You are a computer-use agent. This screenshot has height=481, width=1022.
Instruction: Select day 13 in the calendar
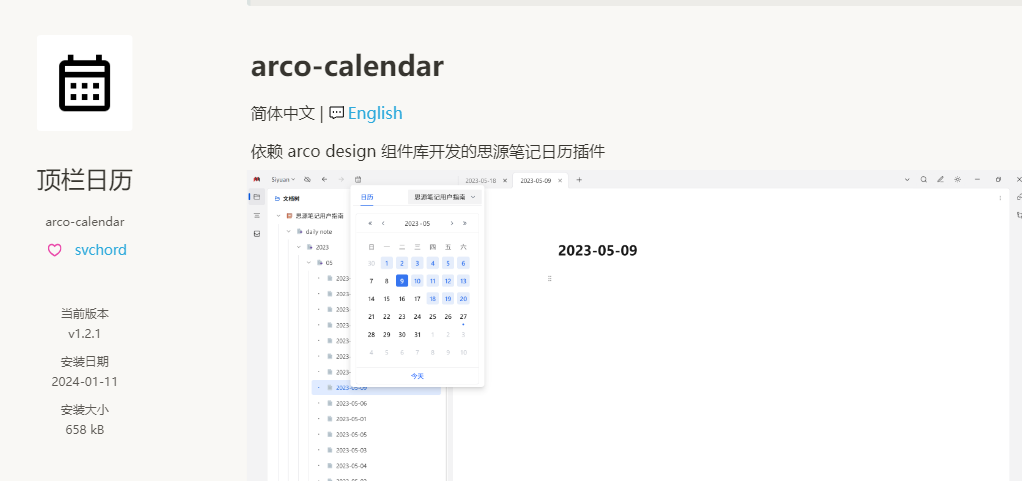463,281
